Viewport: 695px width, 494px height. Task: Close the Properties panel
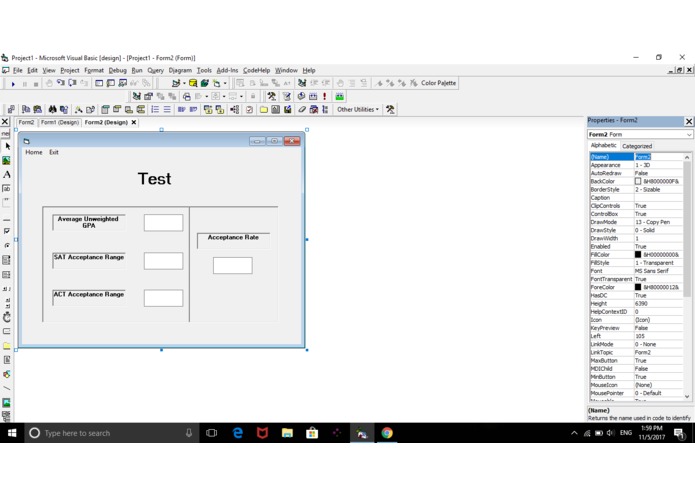(689, 121)
